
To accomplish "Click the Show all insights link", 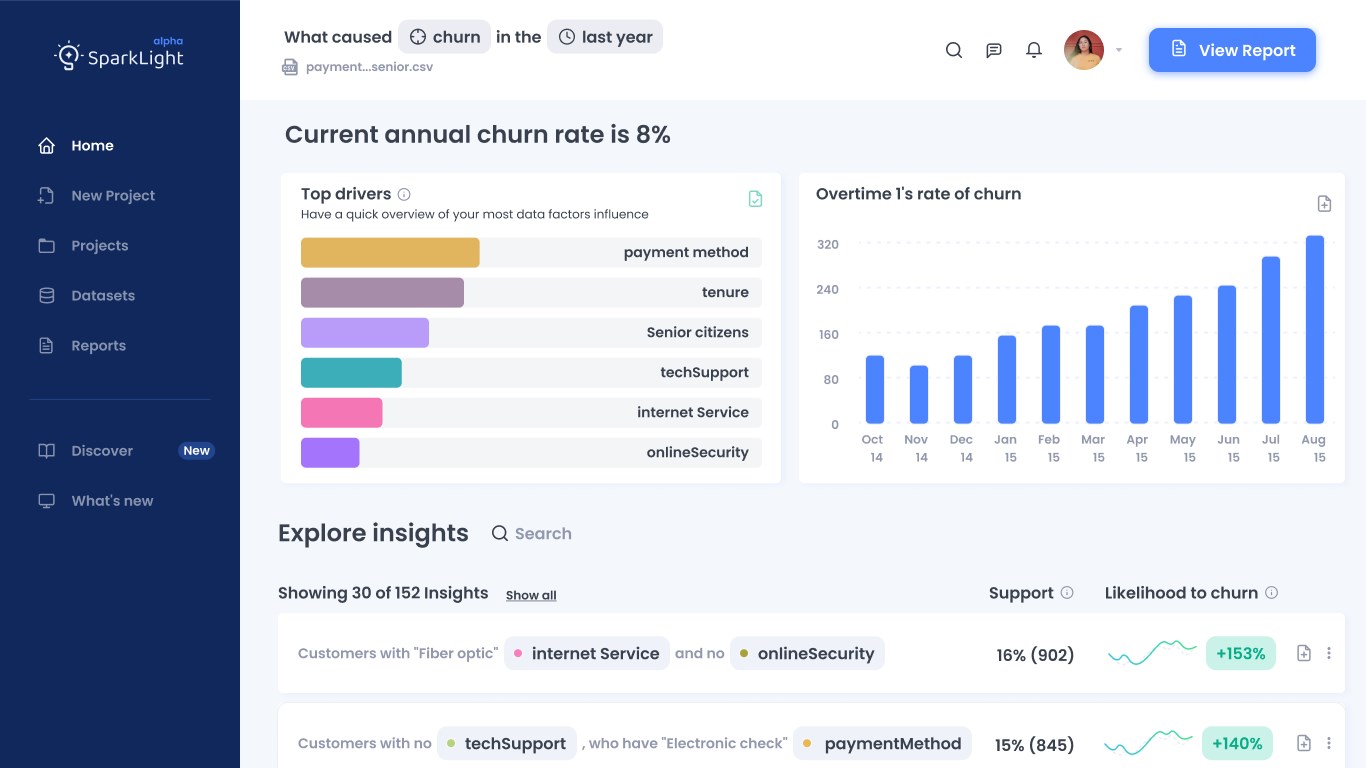I will (531, 595).
